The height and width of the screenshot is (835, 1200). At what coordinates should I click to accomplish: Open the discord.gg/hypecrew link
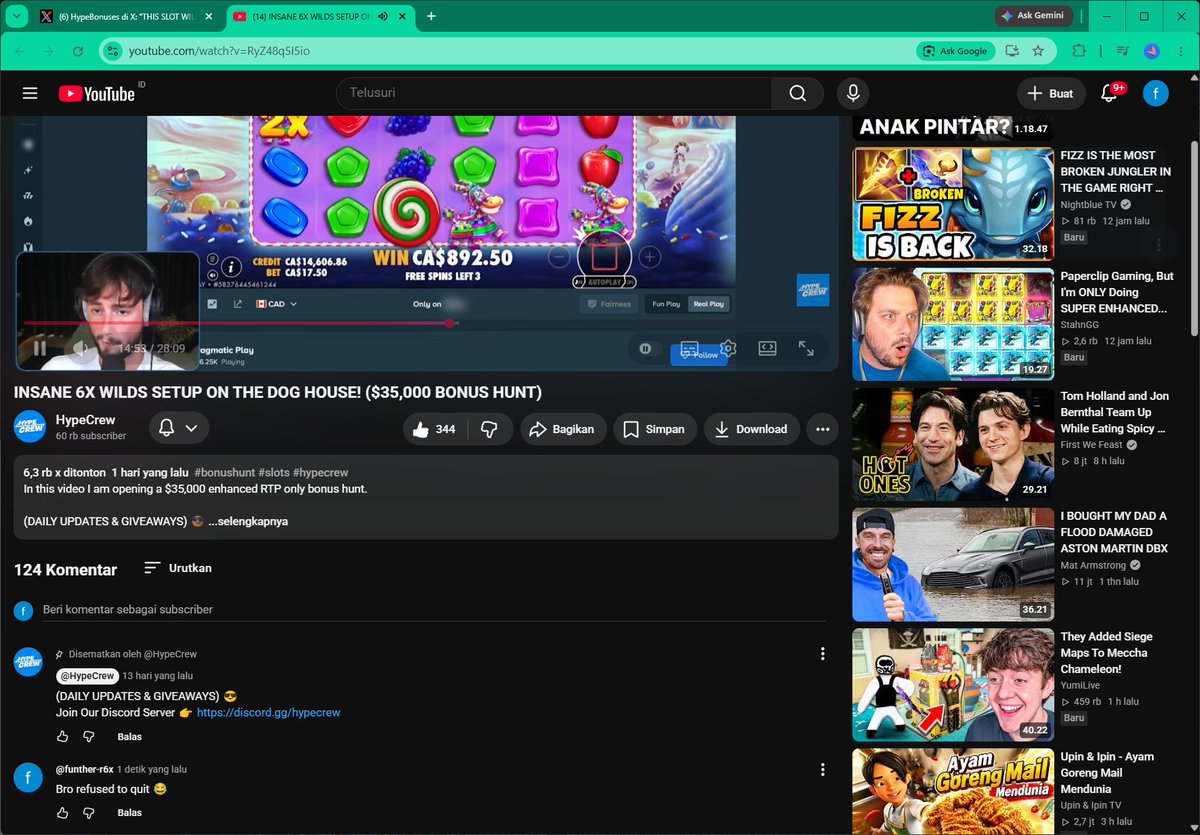(x=269, y=713)
